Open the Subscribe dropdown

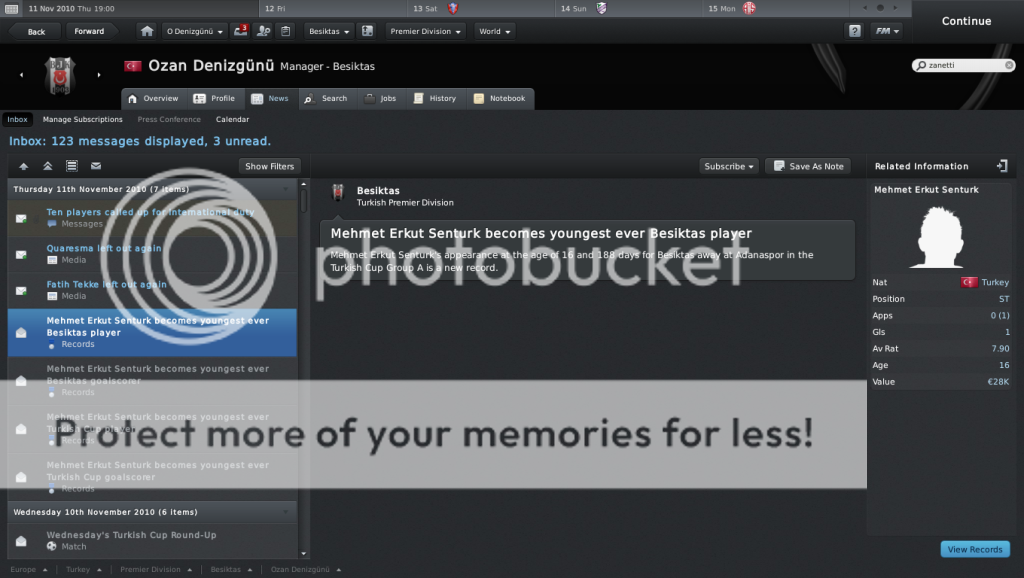click(x=729, y=167)
